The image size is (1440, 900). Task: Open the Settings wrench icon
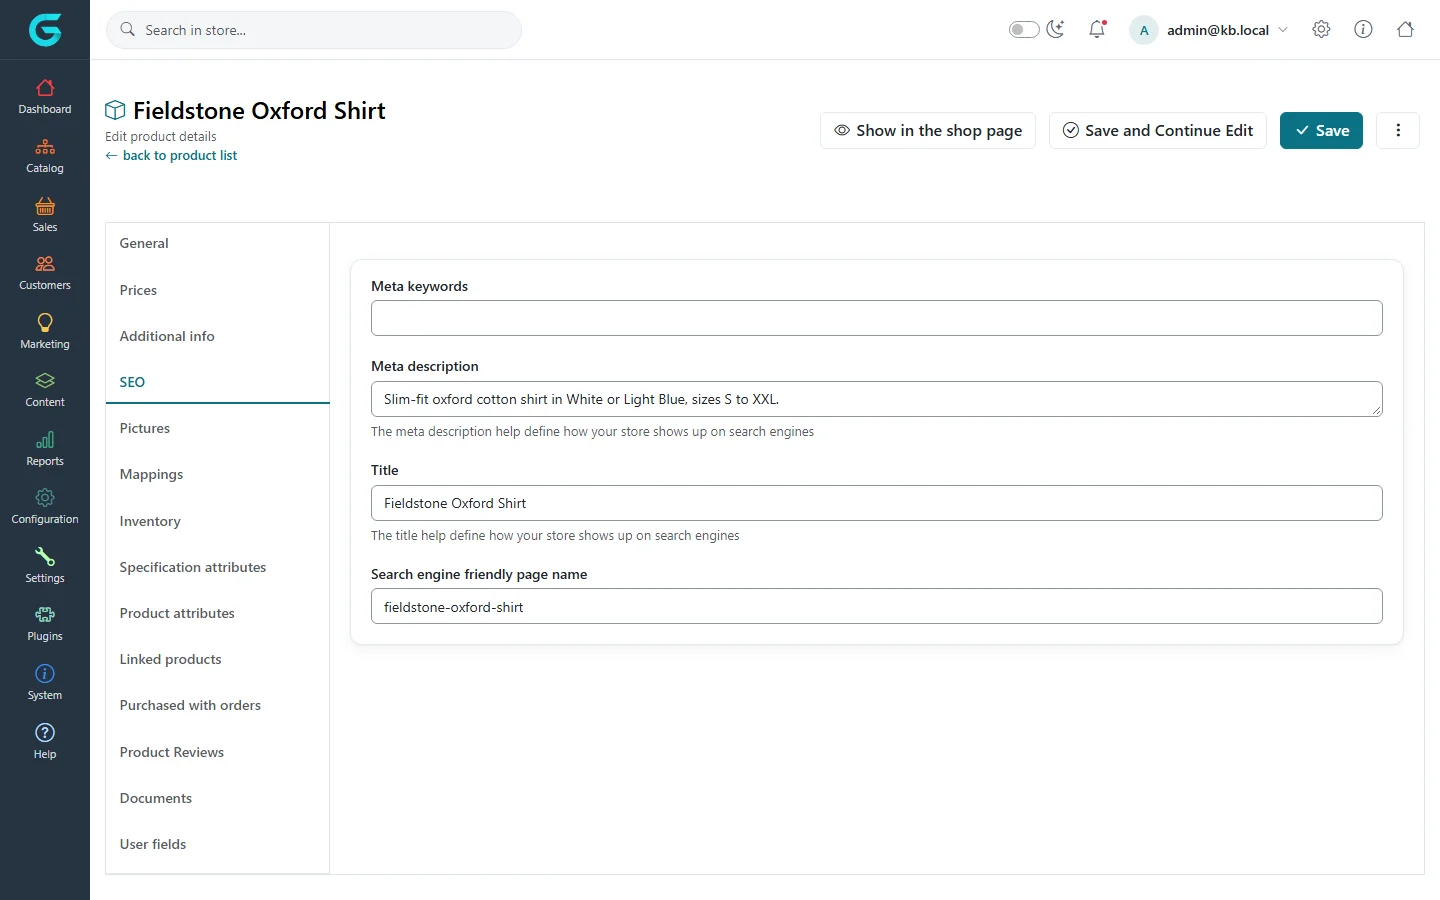point(45,556)
